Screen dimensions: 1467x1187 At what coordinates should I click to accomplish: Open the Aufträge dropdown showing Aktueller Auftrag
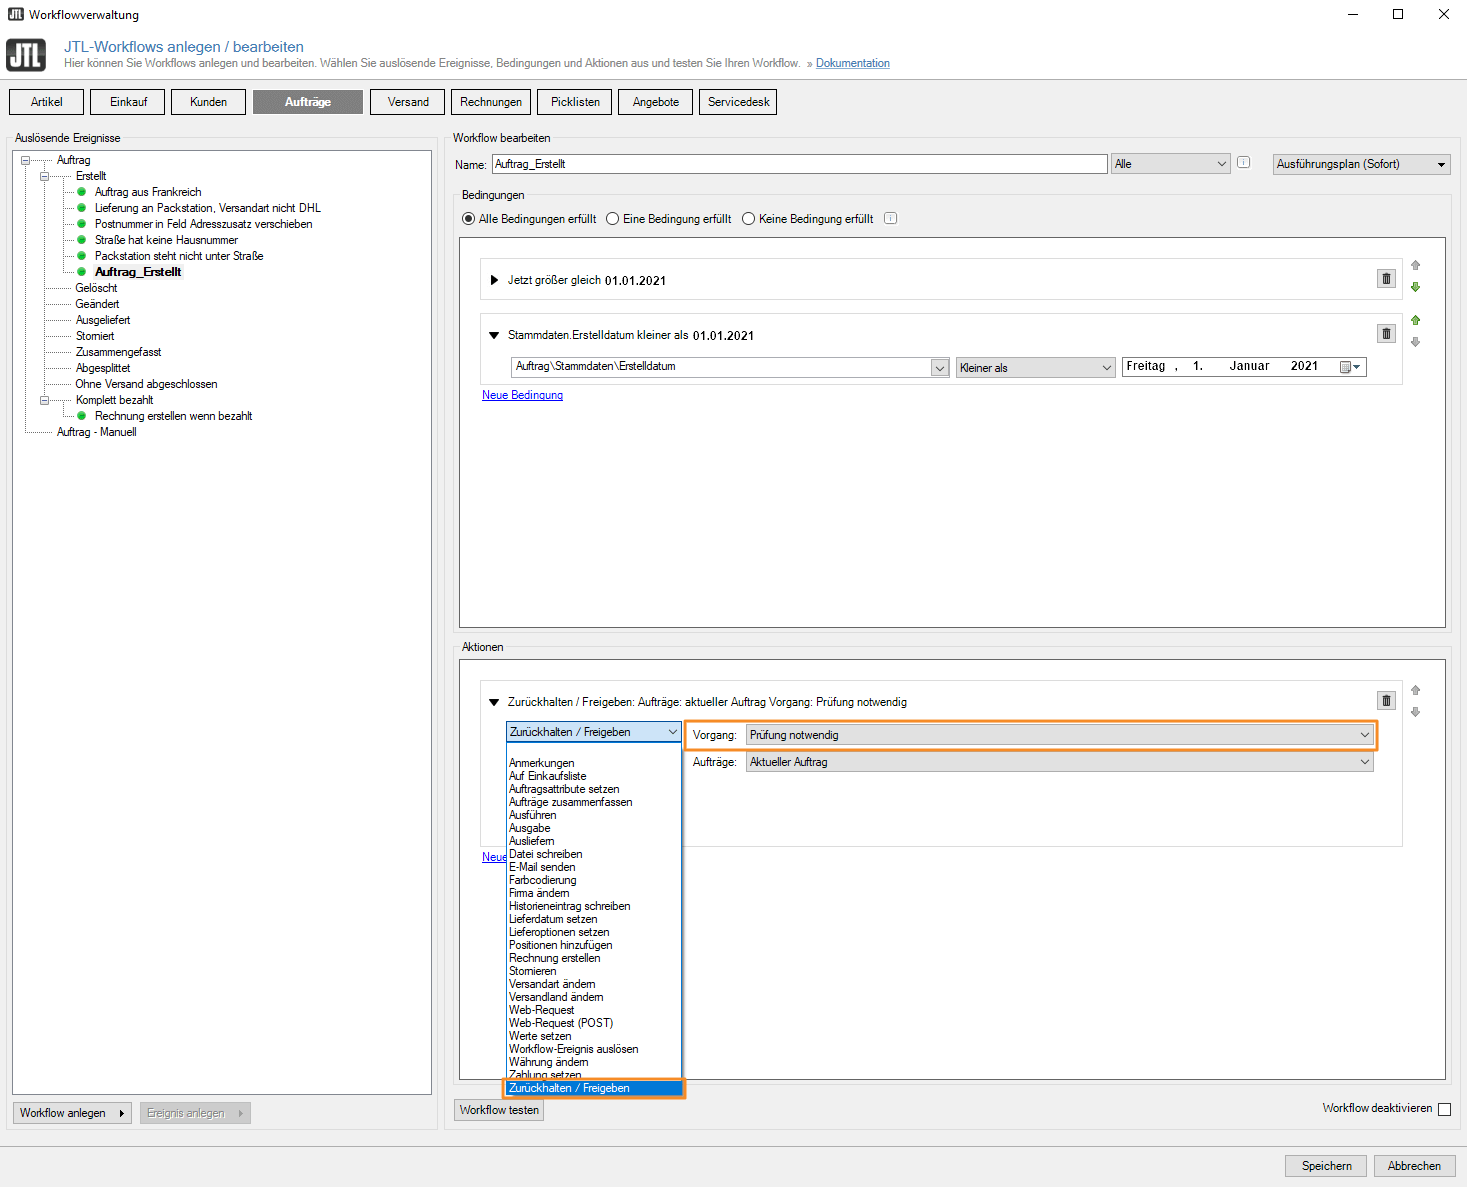(x=1059, y=762)
